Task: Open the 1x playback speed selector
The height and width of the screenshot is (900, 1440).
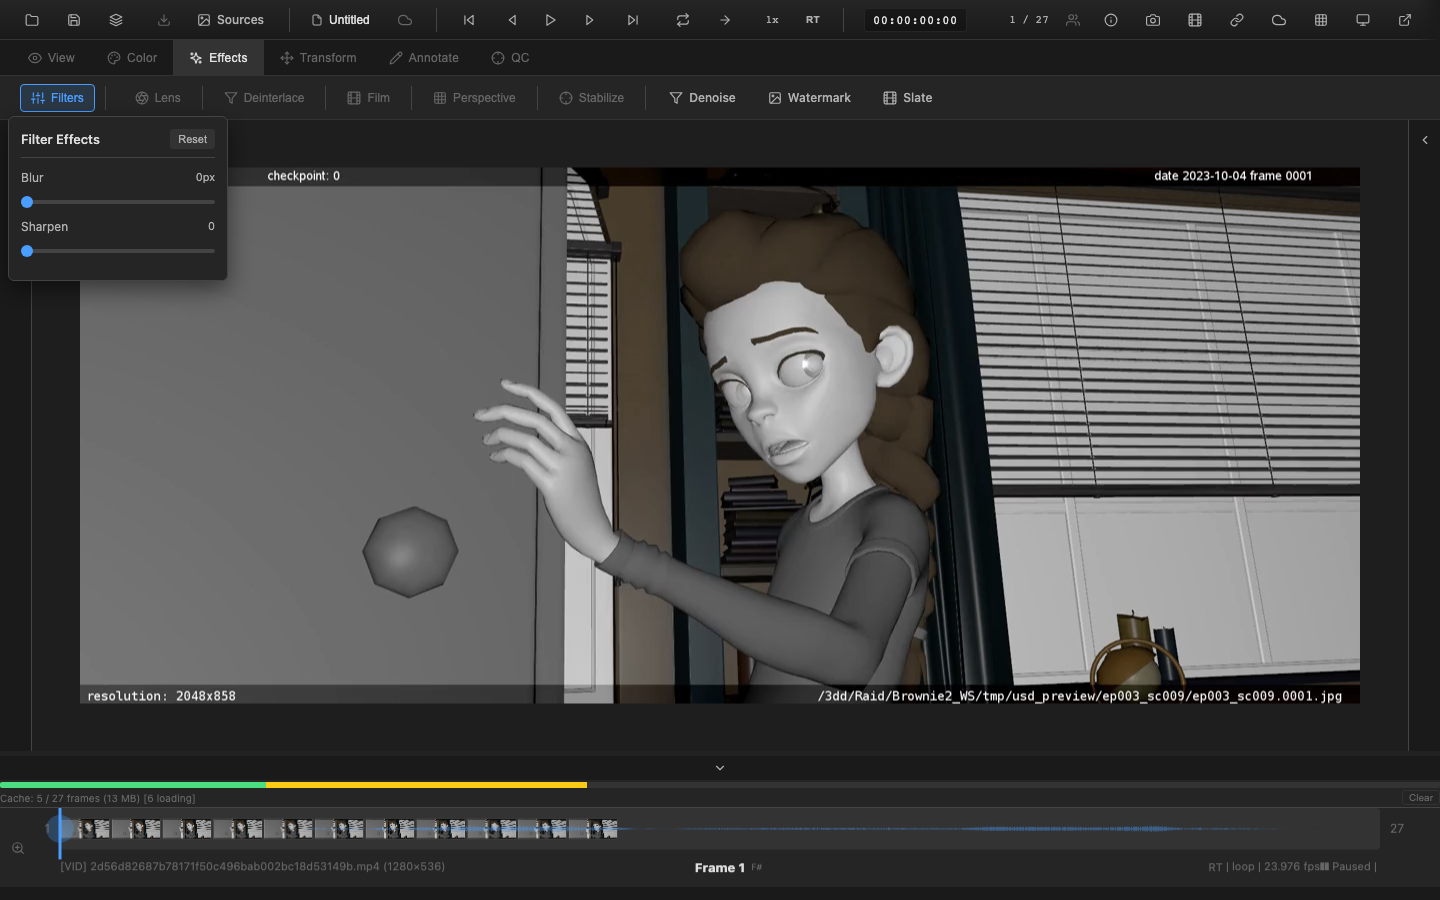Action: [x=772, y=20]
